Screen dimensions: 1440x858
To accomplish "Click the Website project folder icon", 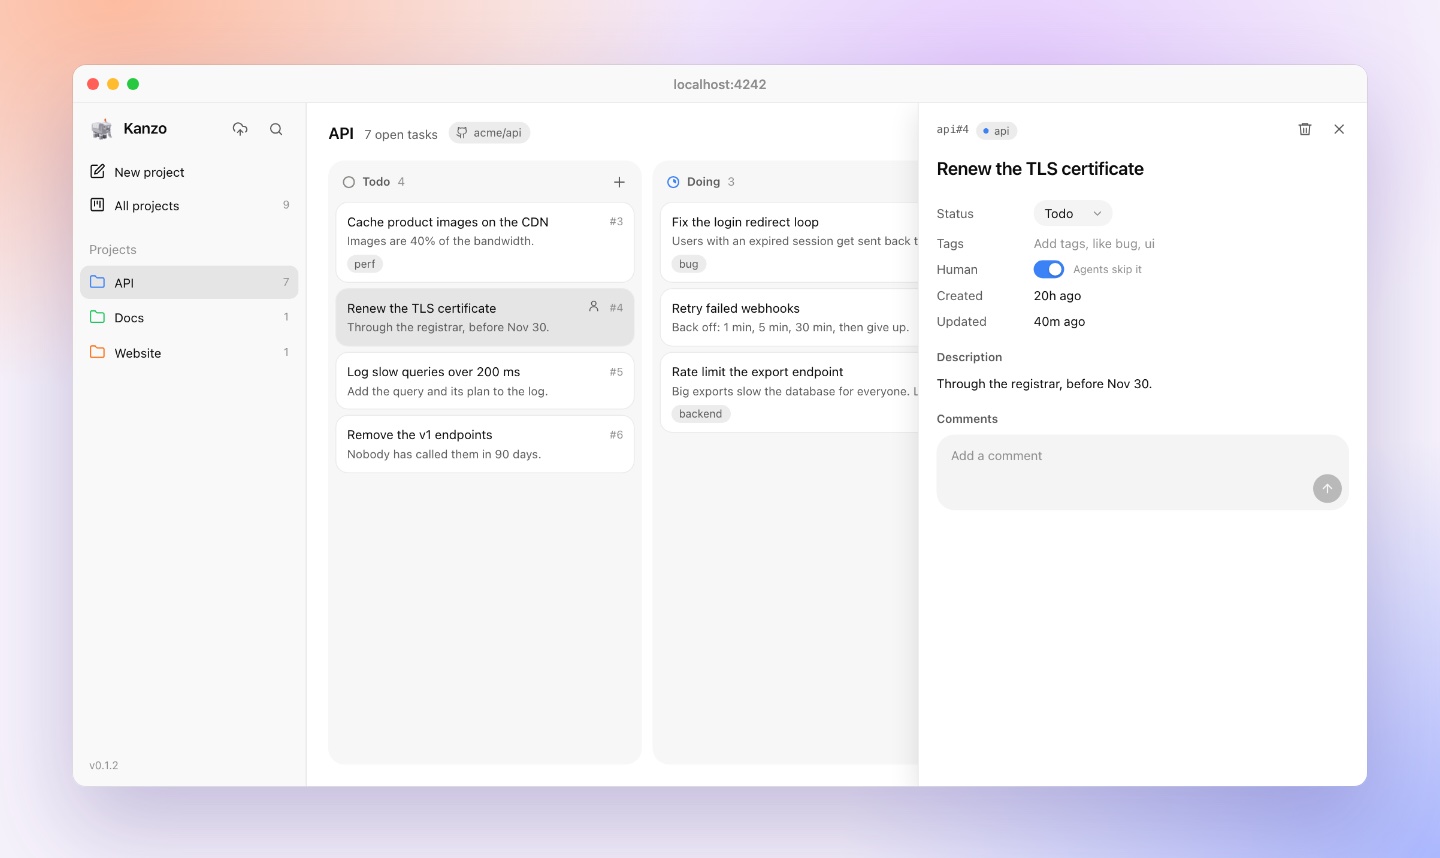I will tap(97, 352).
